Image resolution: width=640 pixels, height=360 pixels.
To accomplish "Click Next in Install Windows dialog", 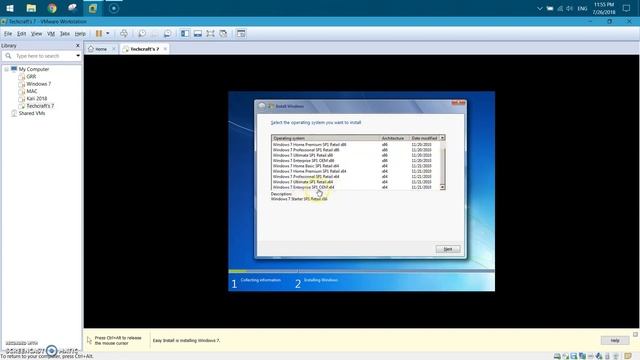I will [448, 249].
